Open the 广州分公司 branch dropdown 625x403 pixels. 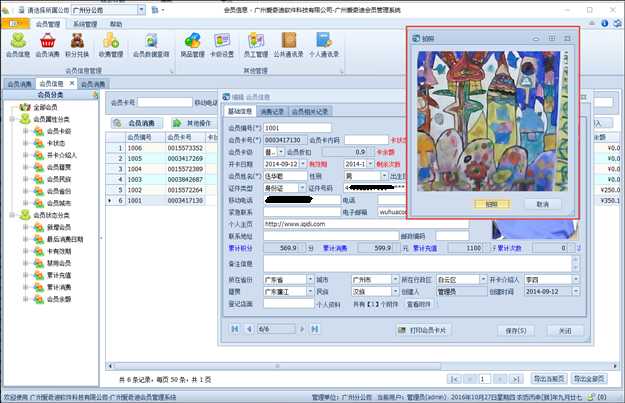click(x=142, y=10)
